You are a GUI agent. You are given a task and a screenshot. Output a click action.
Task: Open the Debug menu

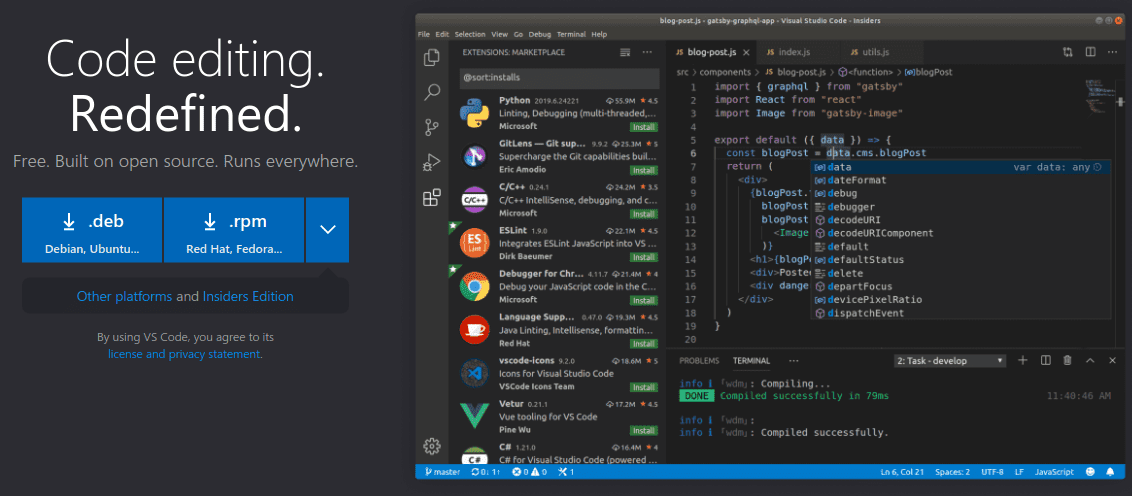tap(539, 34)
